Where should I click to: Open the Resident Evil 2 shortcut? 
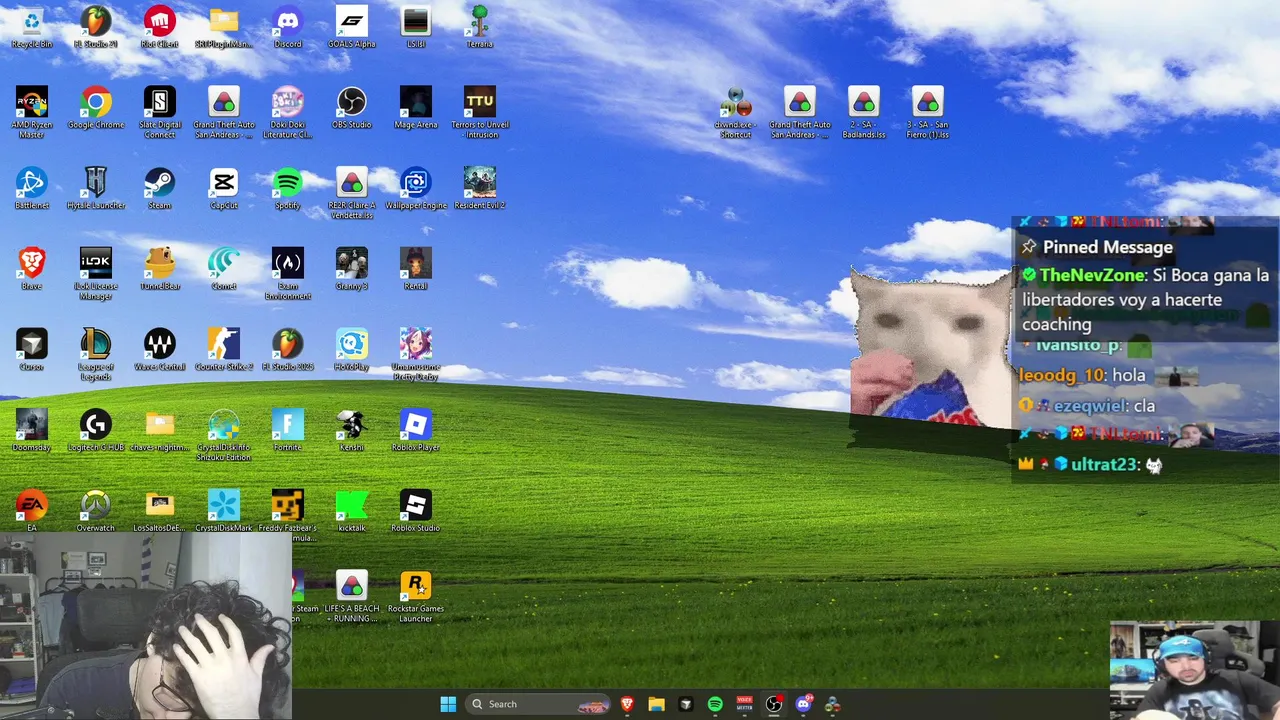coord(480,189)
